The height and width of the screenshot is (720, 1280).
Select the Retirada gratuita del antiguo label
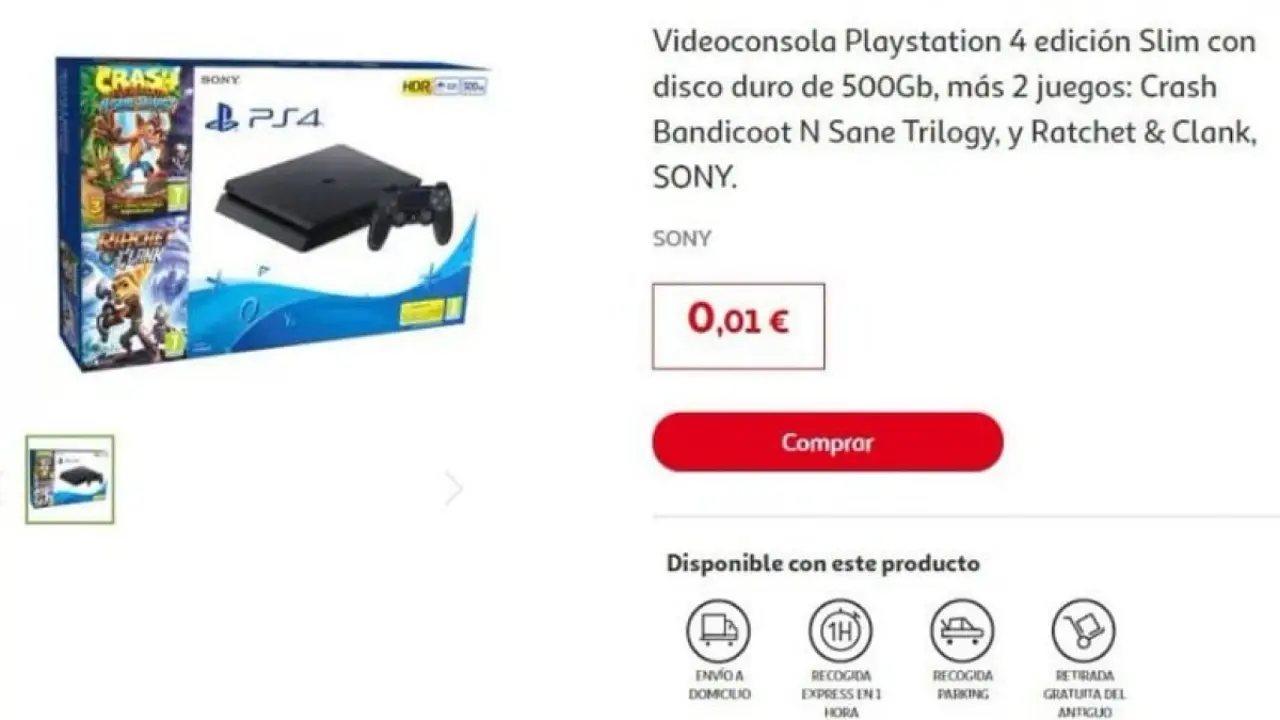pyautogui.click(x=1085, y=694)
